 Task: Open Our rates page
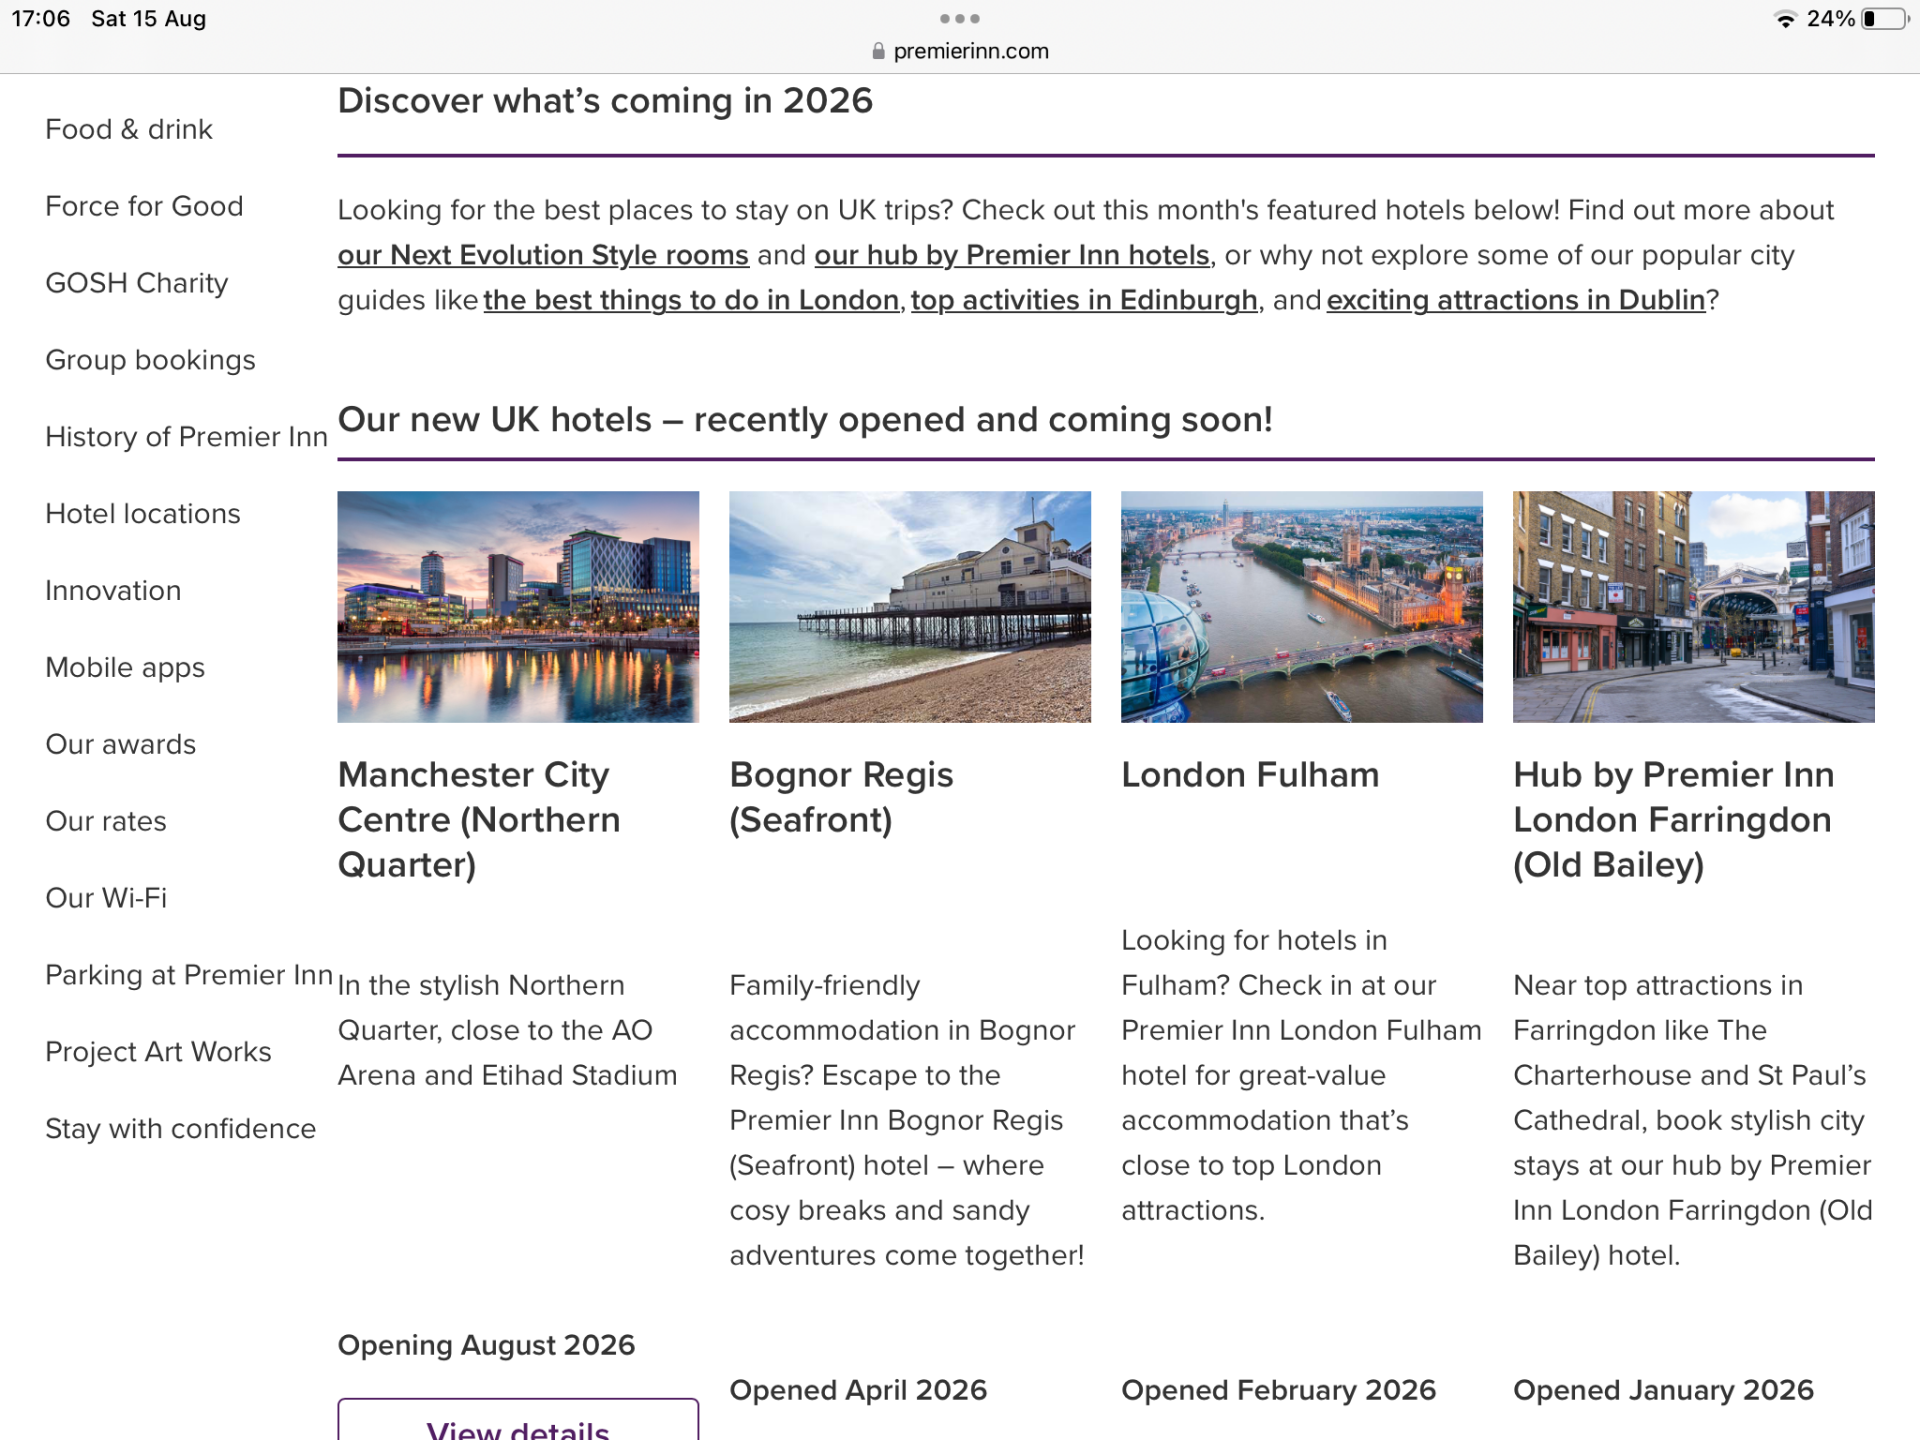click(x=106, y=822)
